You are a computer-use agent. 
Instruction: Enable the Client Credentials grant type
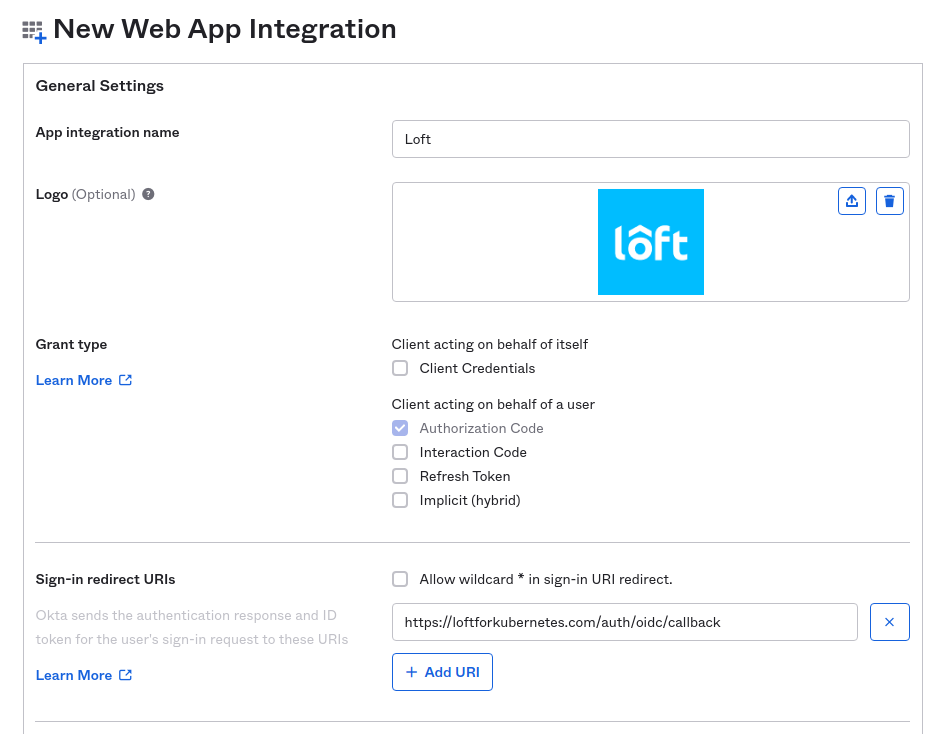pyautogui.click(x=400, y=368)
